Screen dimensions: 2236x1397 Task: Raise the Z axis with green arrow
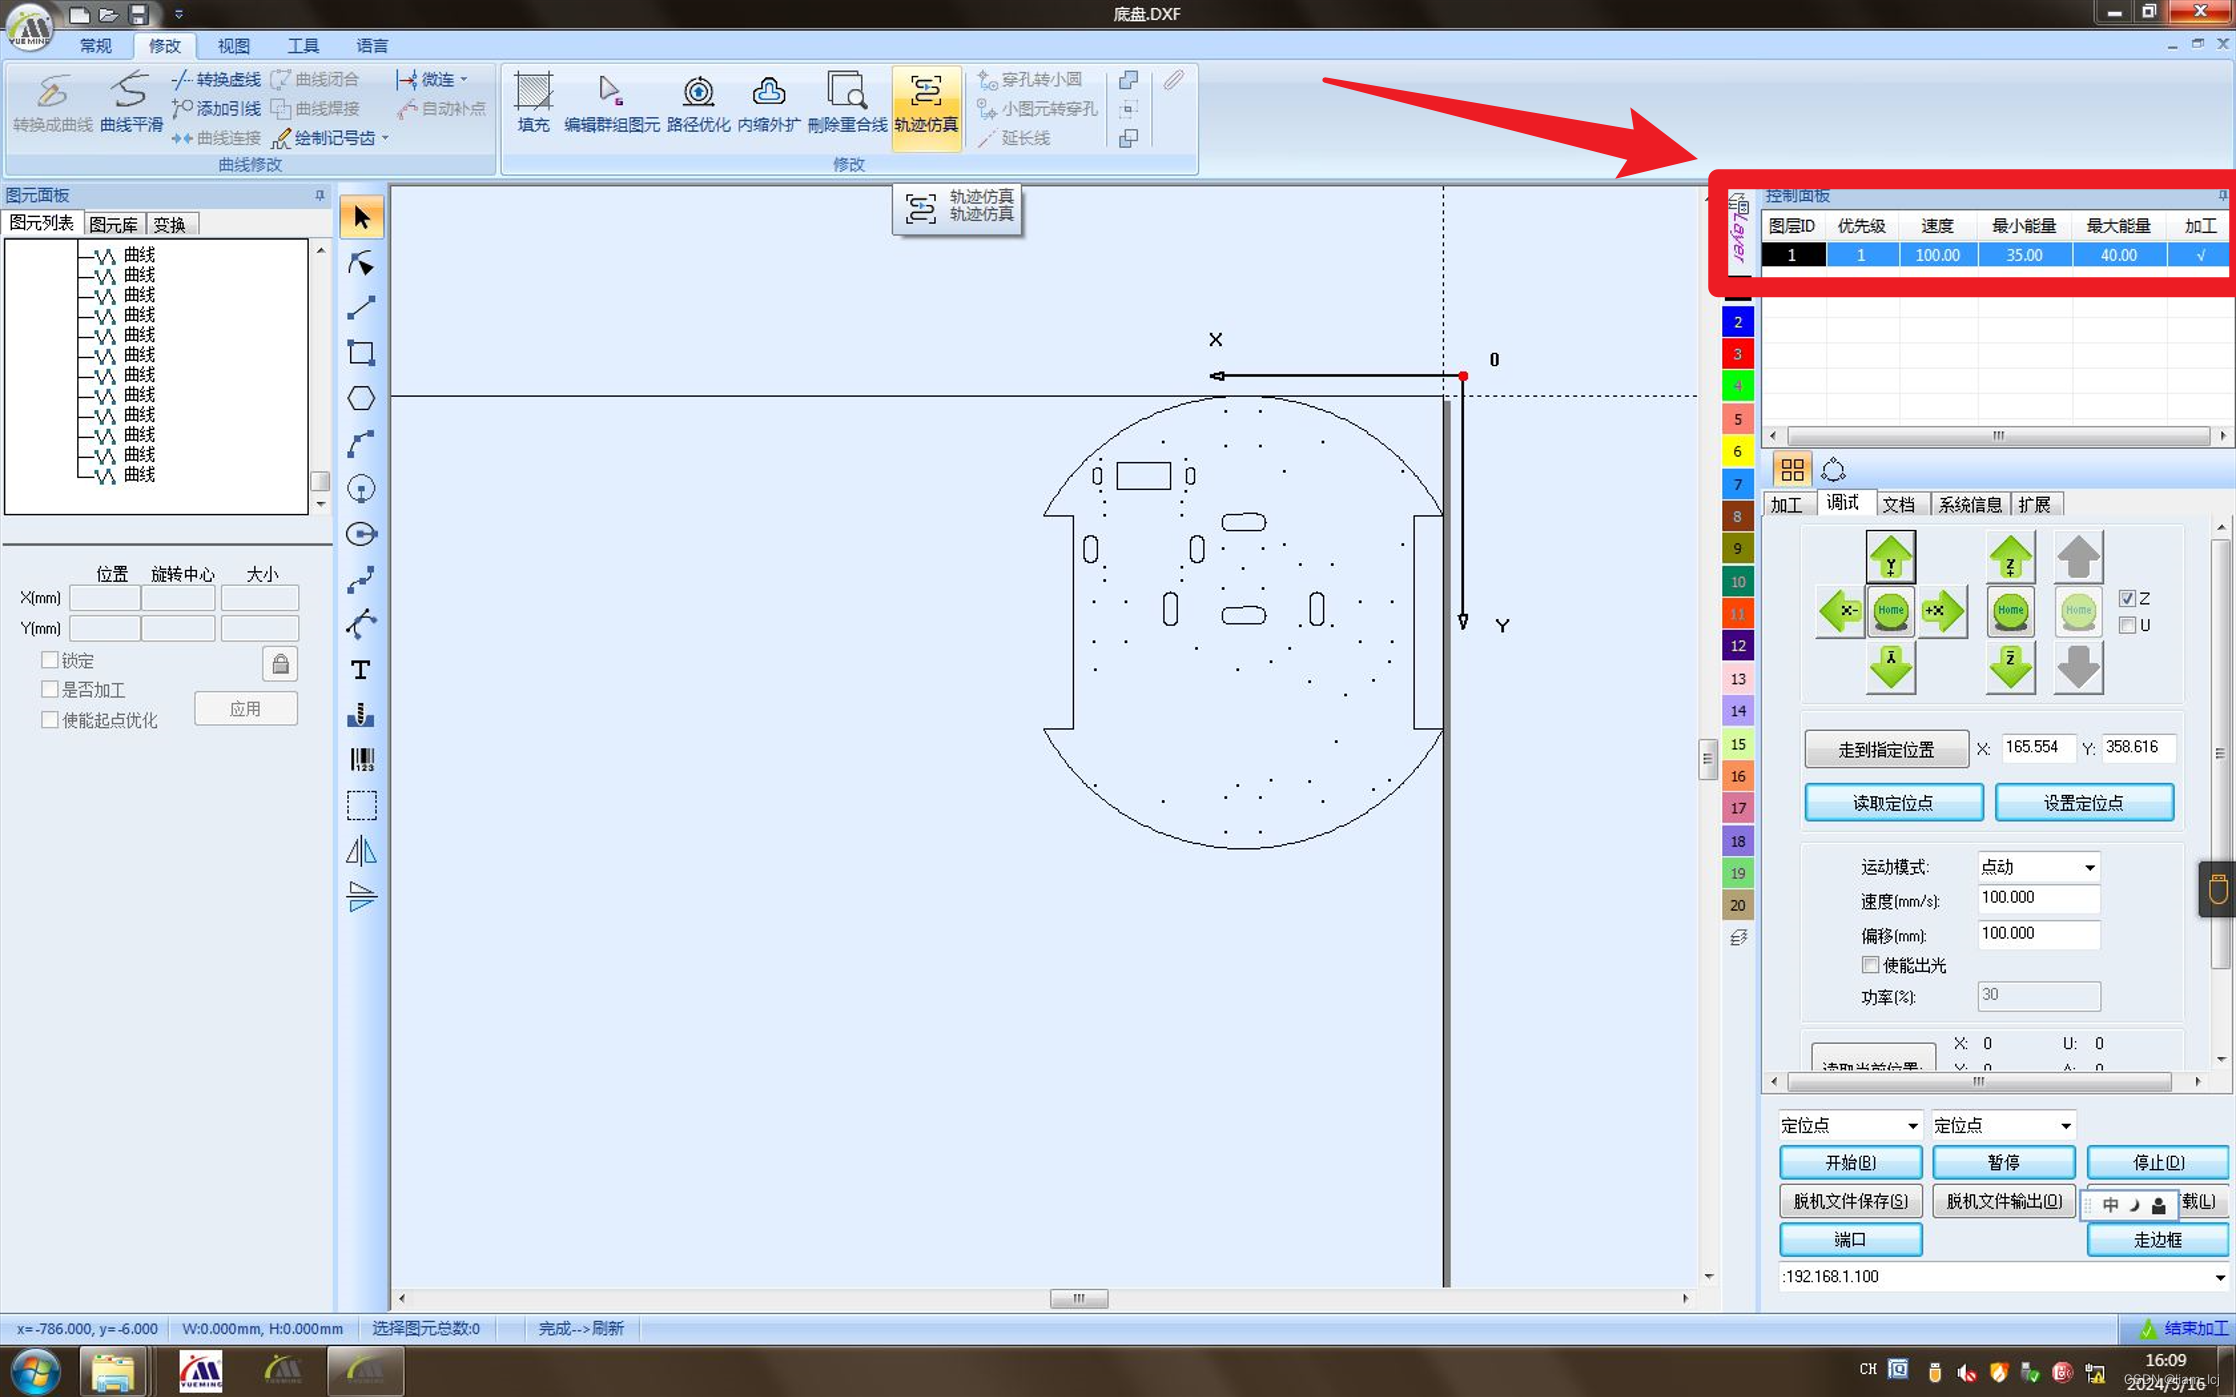pos(2010,557)
